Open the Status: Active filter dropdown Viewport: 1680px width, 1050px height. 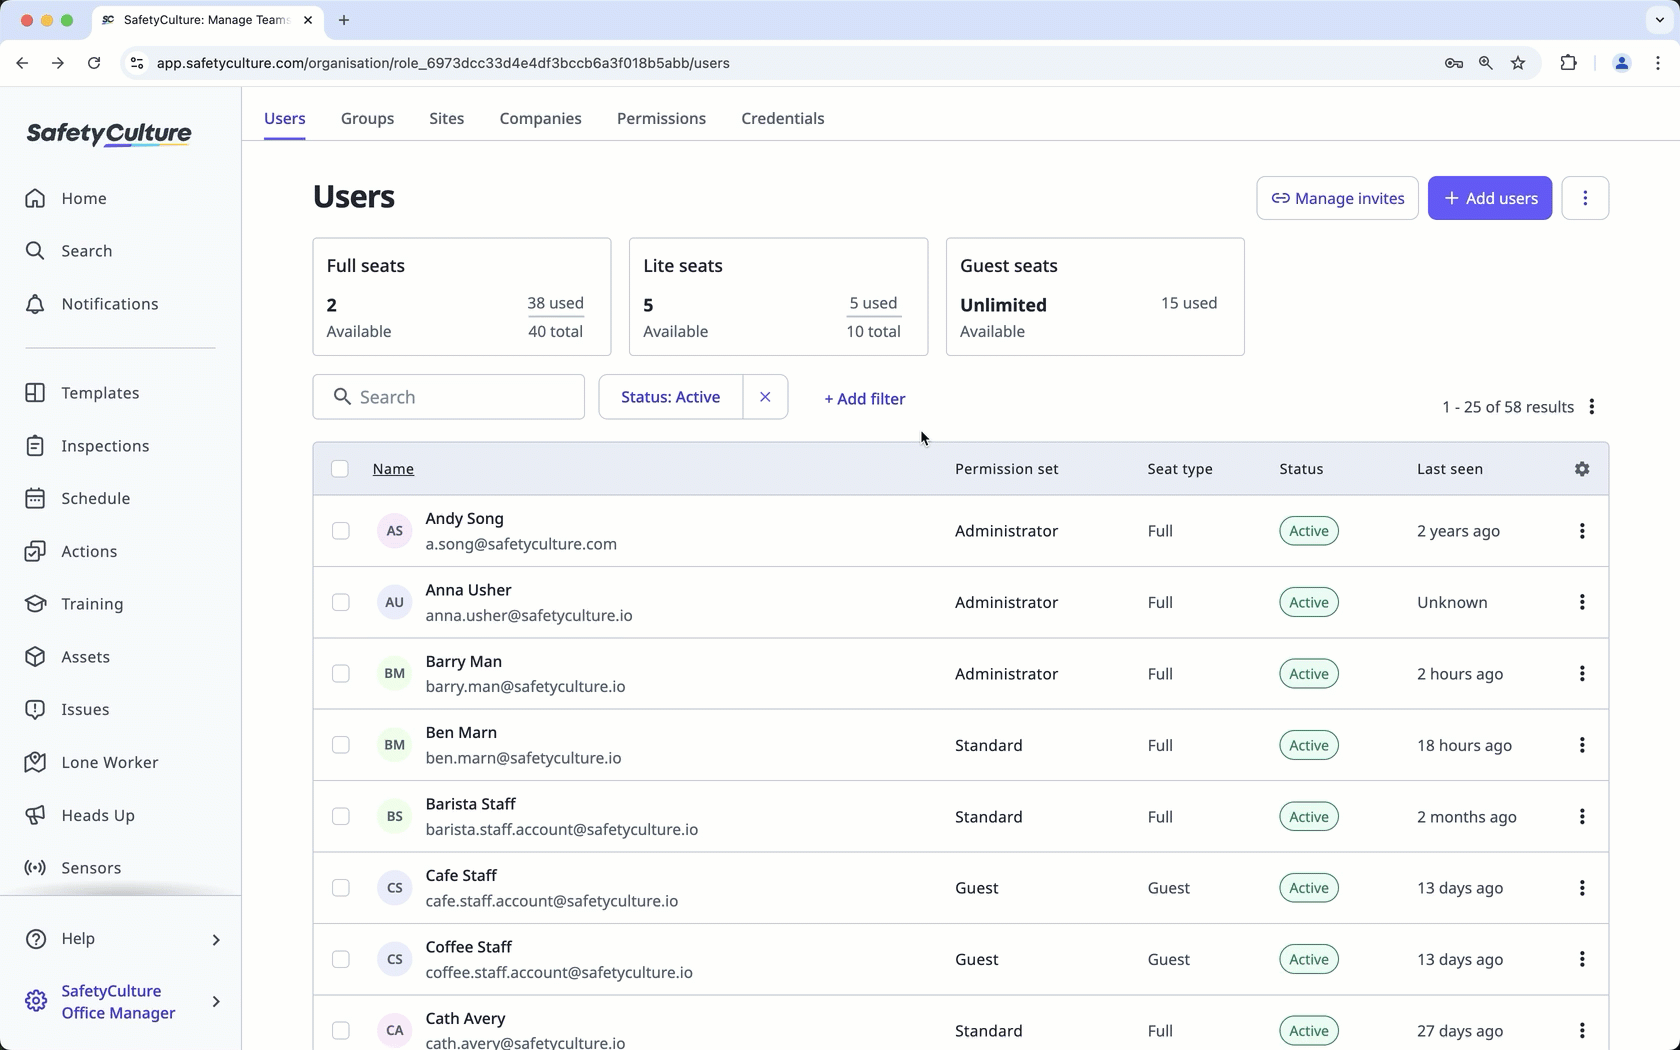(670, 397)
